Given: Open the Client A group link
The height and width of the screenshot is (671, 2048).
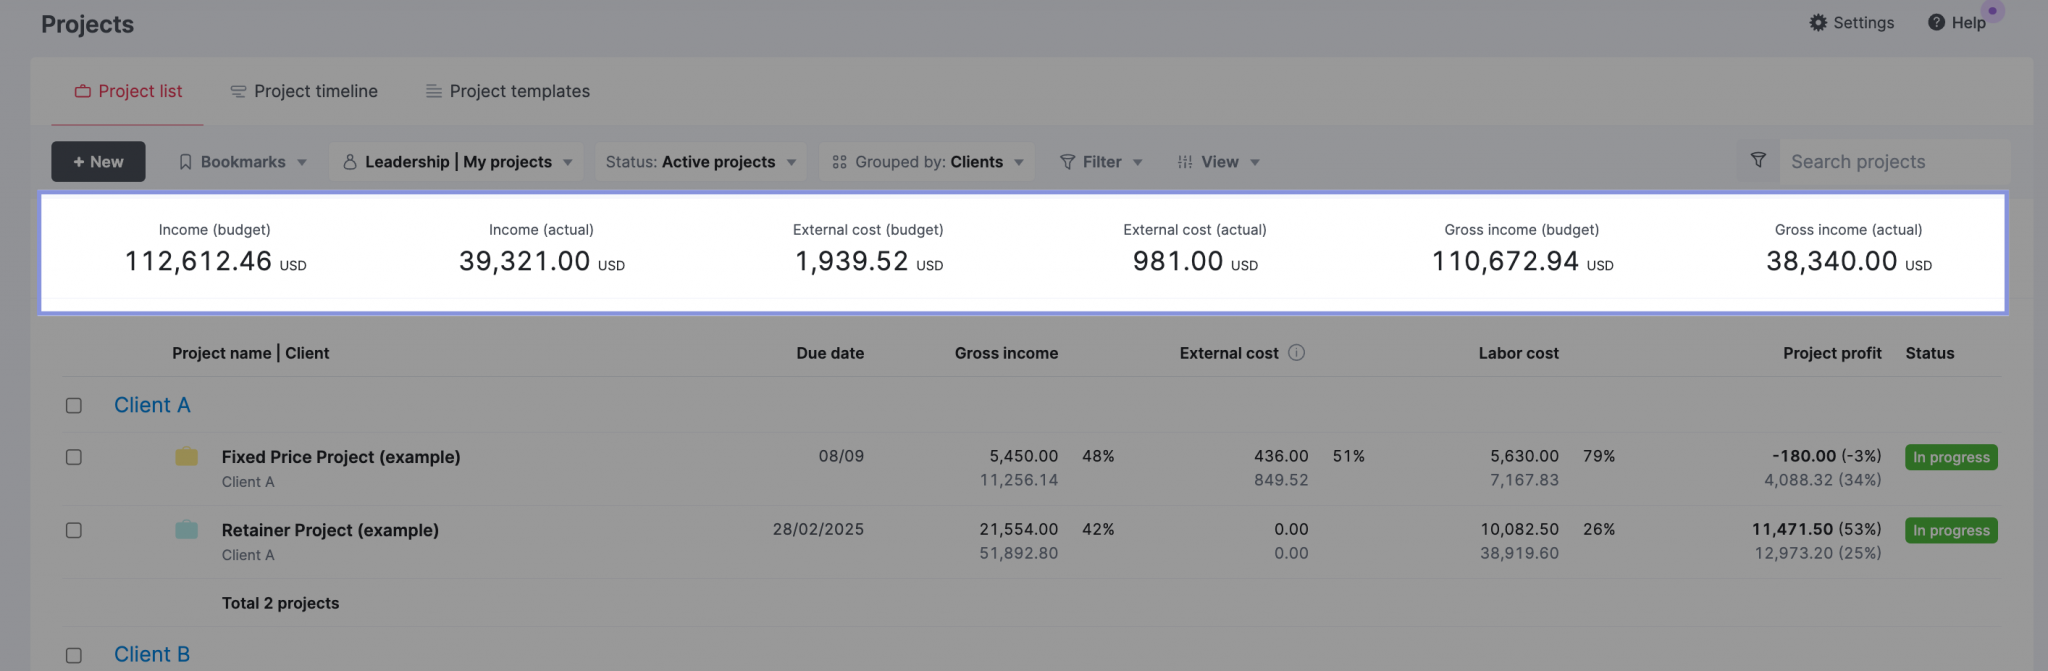Looking at the screenshot, I should tap(152, 405).
